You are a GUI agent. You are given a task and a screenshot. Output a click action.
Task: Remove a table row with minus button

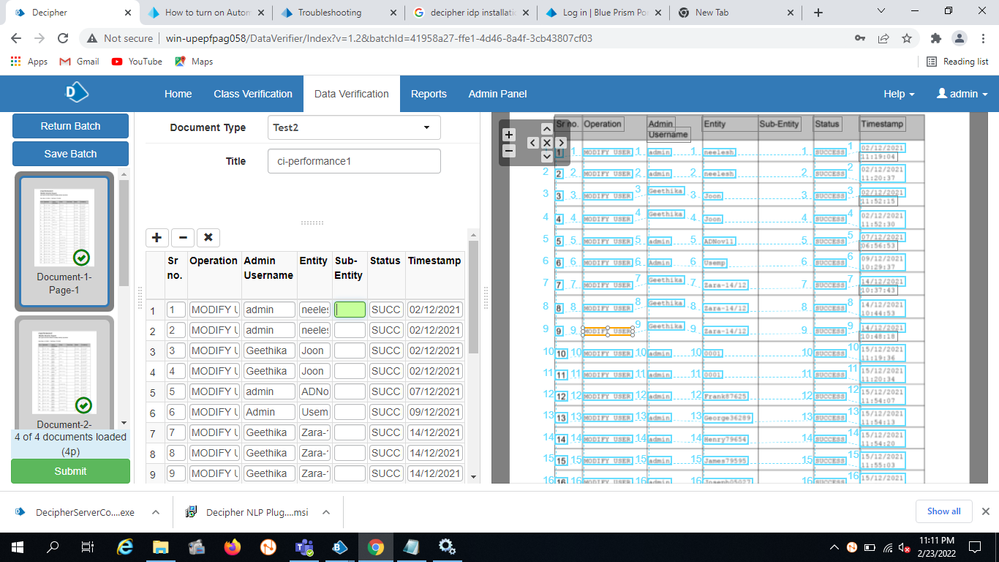[x=183, y=238]
